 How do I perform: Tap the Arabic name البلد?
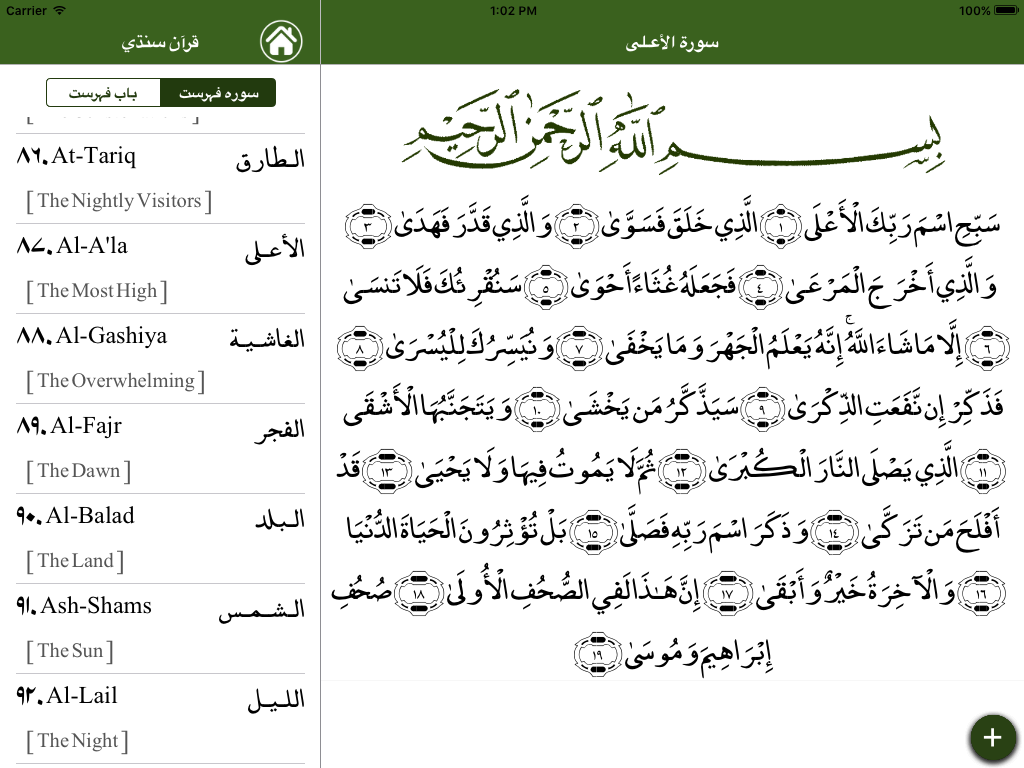pyautogui.click(x=280, y=519)
